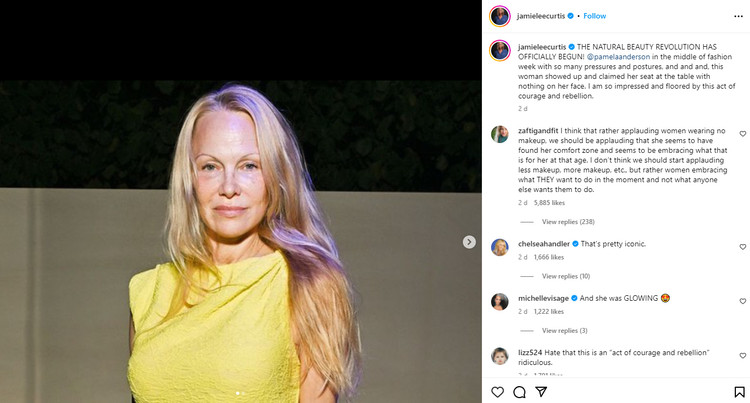Open chelseahandler's profile picture

tap(499, 247)
